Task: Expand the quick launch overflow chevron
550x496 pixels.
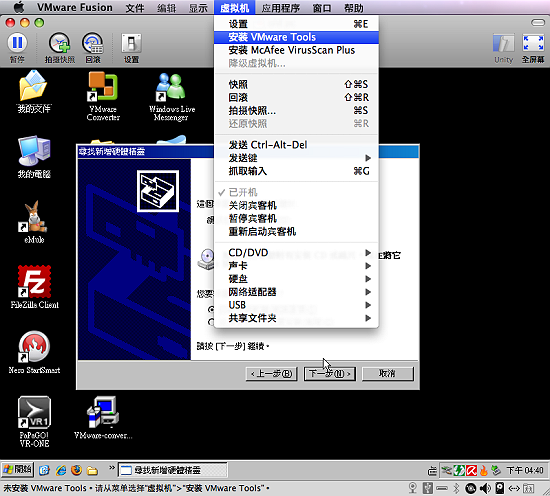Action: tap(112, 467)
